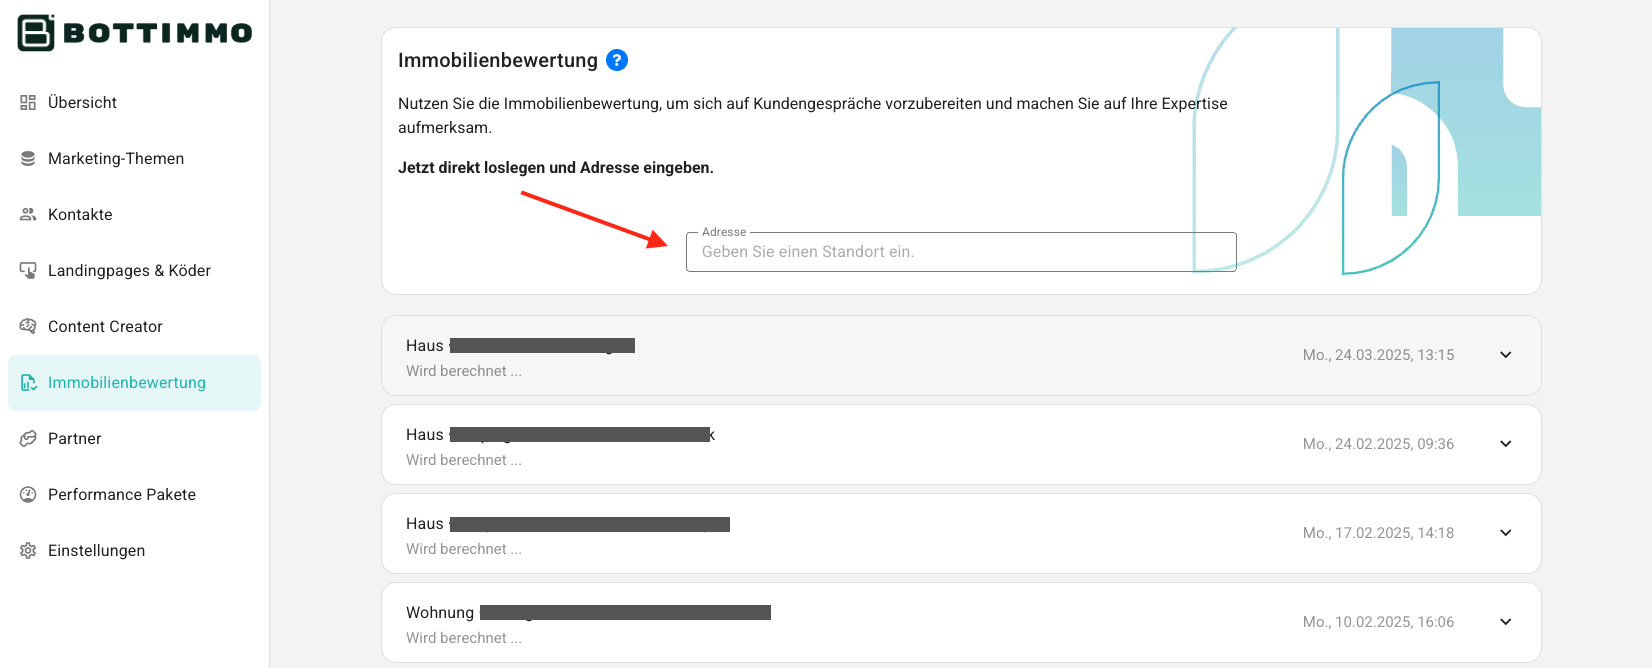The height and width of the screenshot is (668, 1652).
Task: Expand the Haus entry from 24.03.2025
Action: [x=1505, y=355]
